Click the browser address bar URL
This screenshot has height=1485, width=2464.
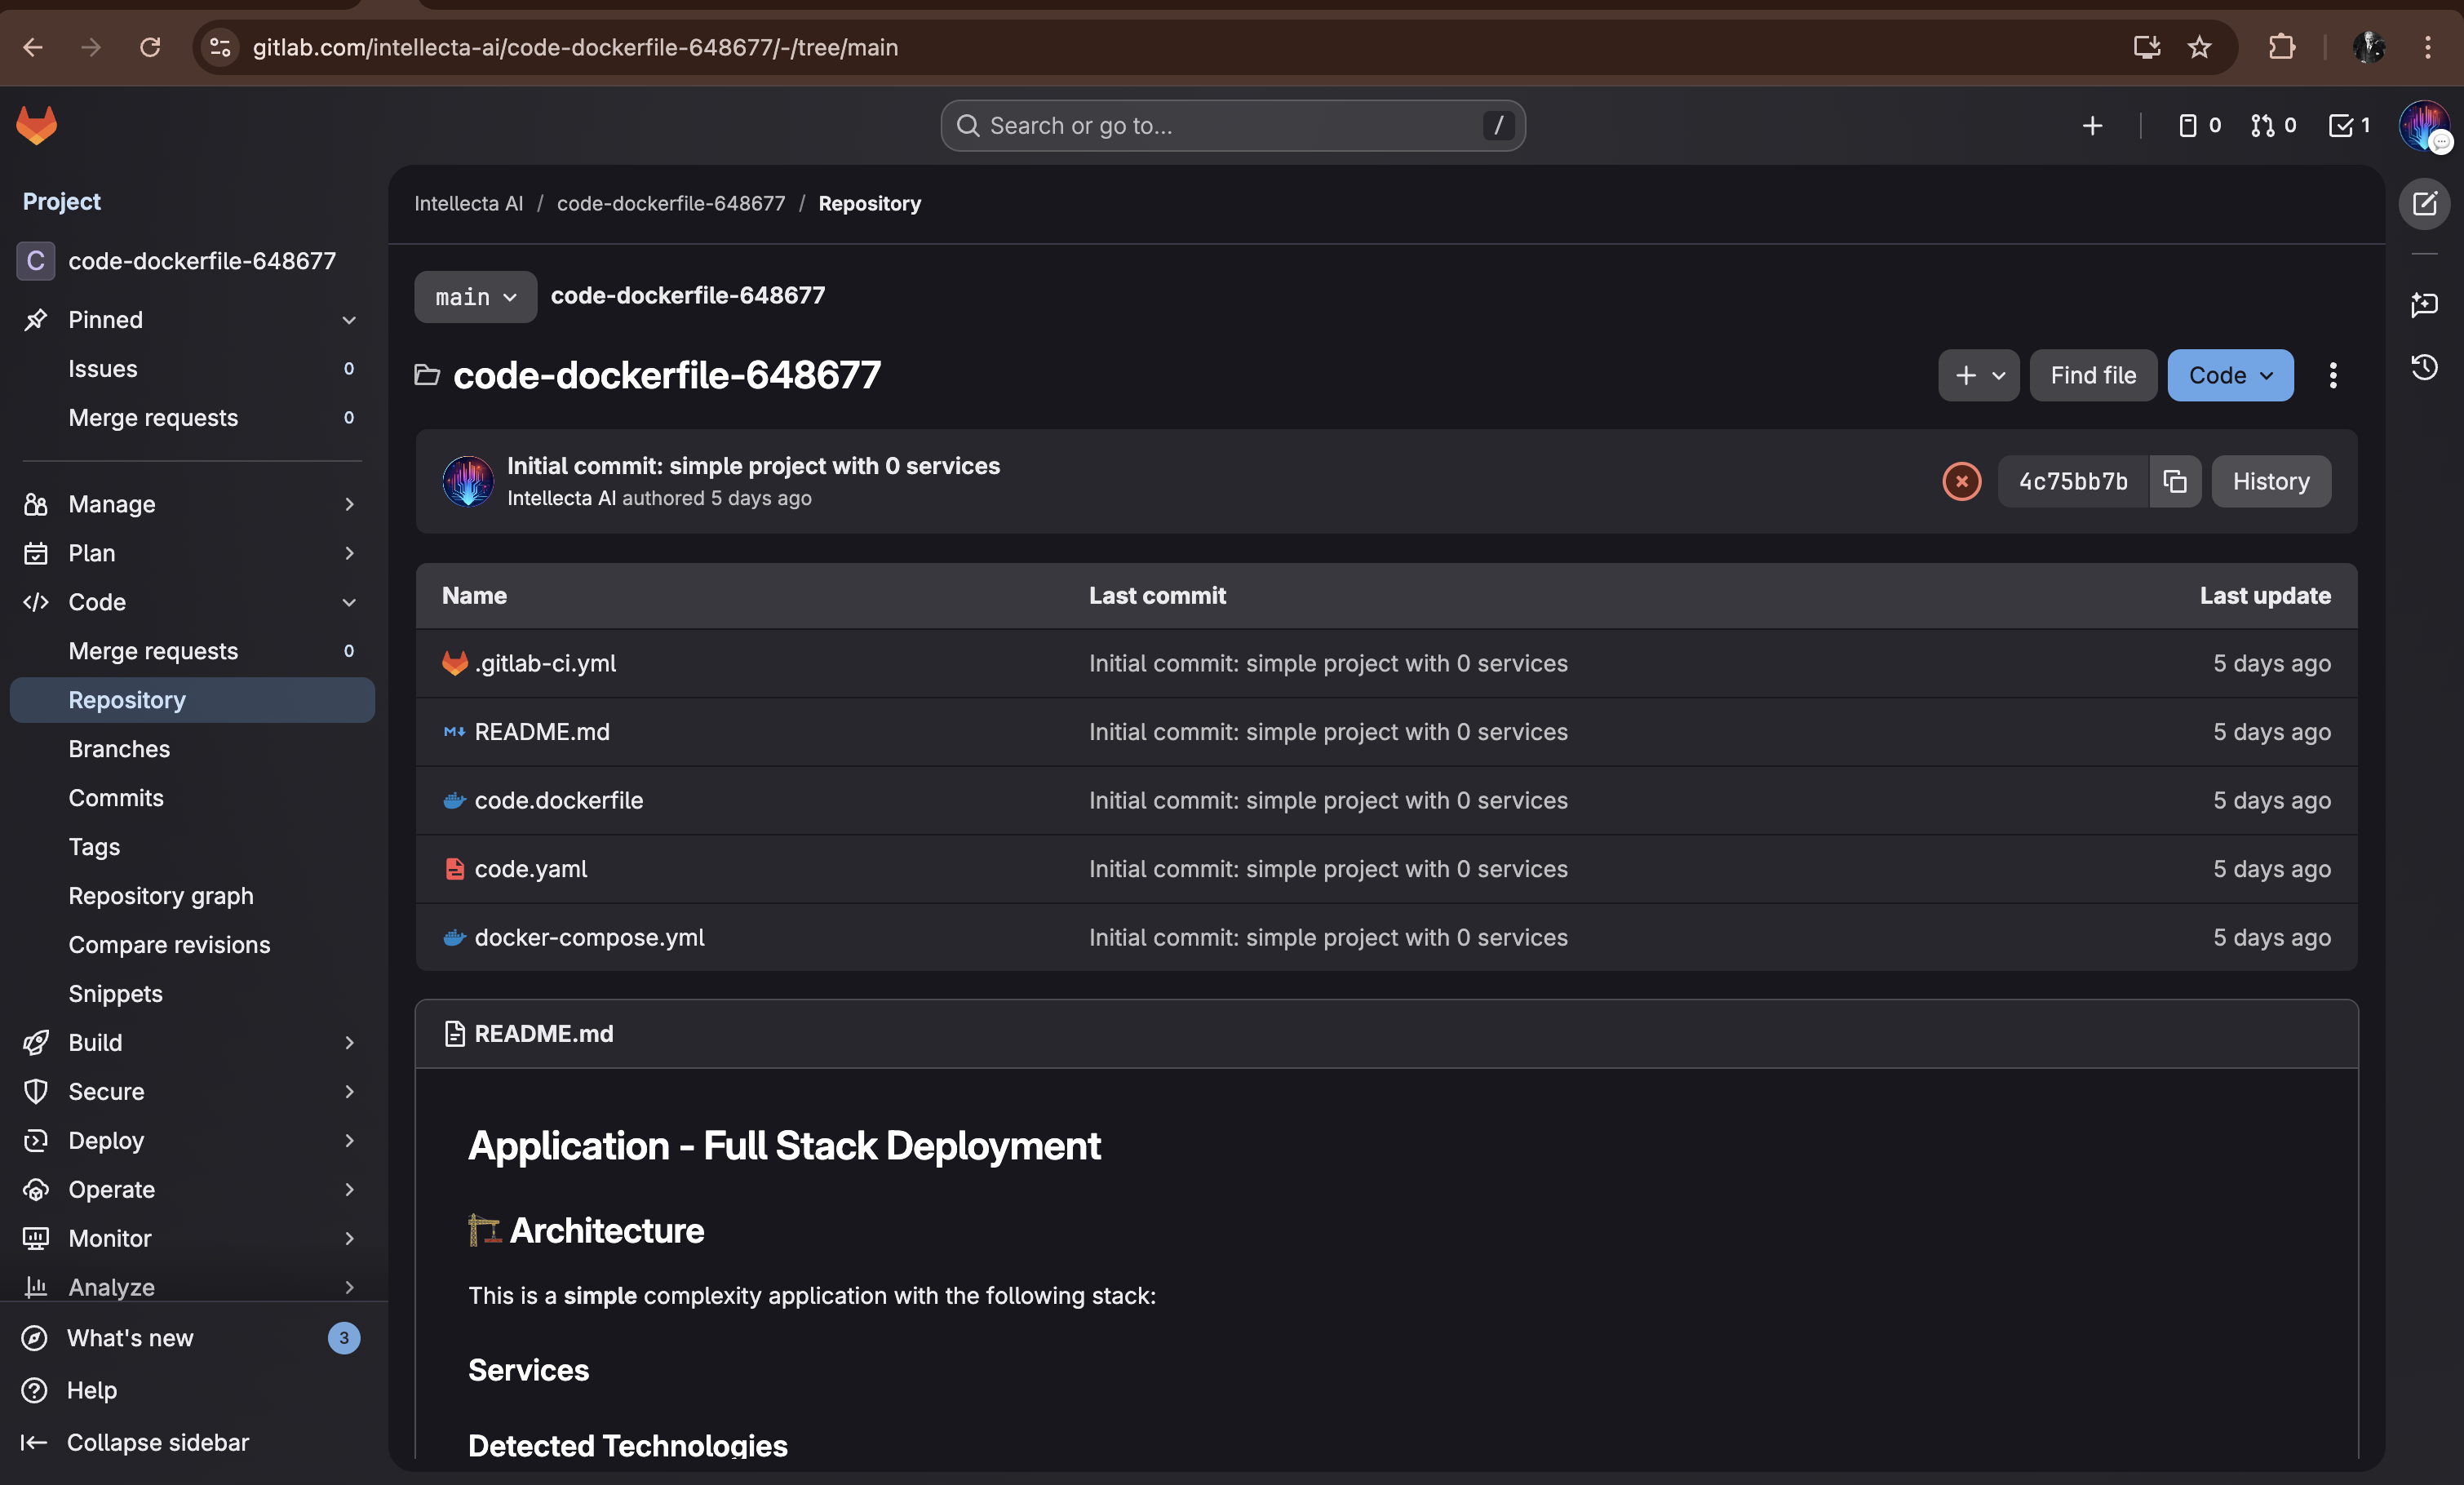tap(575, 47)
